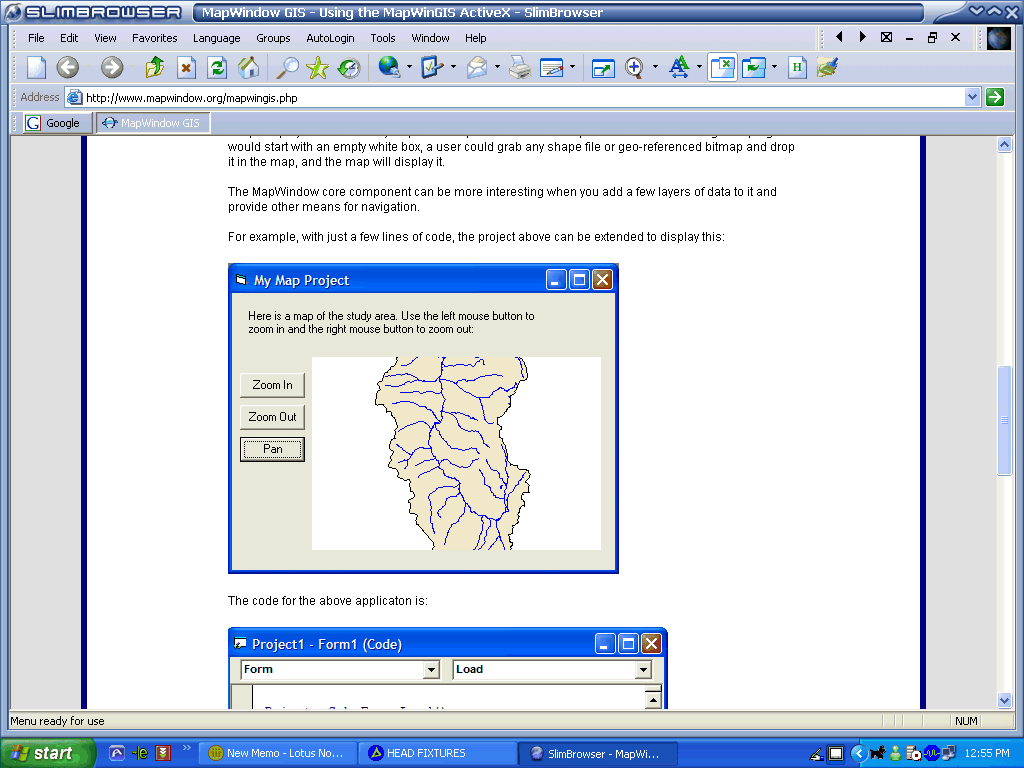The height and width of the screenshot is (768, 1024).
Task: Click the Back navigation arrow
Action: 67,67
